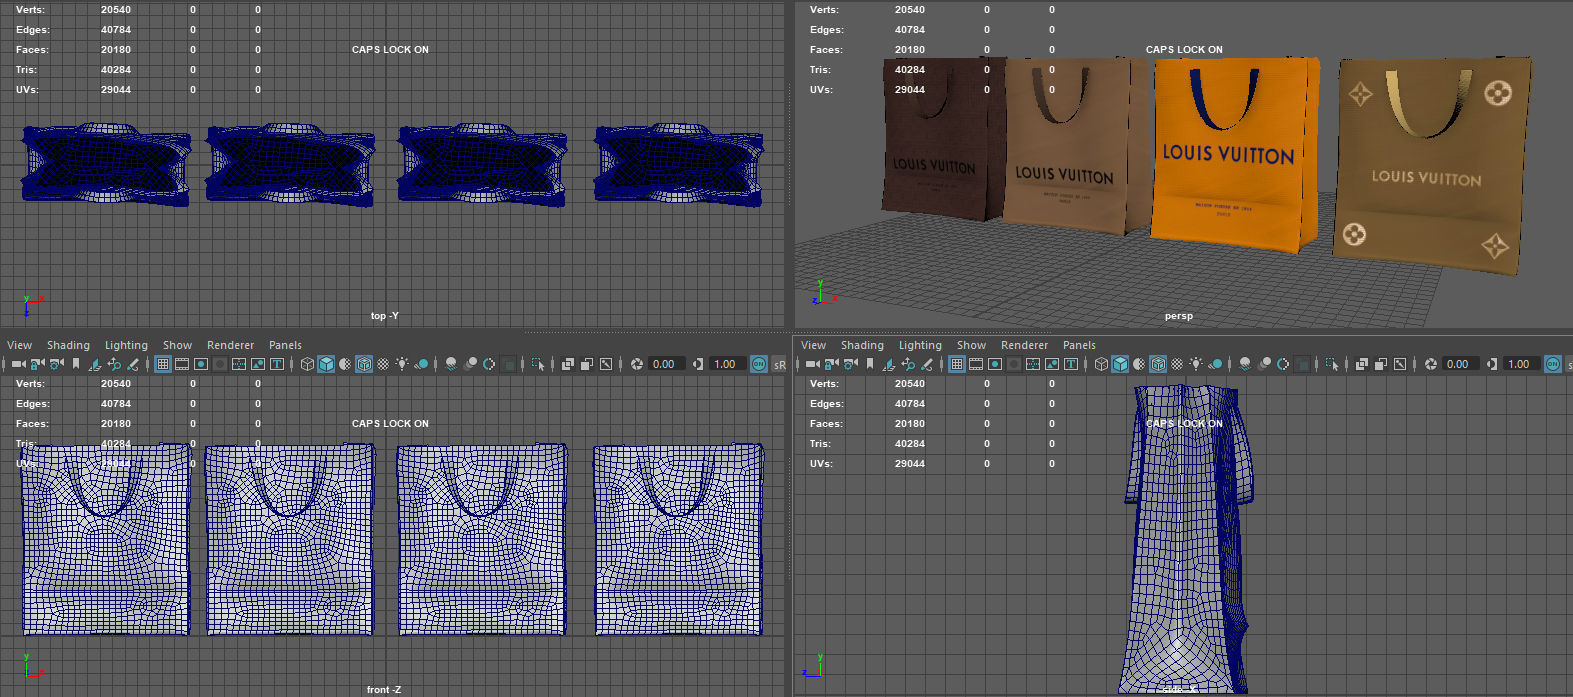Toggle X-Ray icon in front panel toolbar
This screenshot has width=1573, height=697.
point(567,364)
